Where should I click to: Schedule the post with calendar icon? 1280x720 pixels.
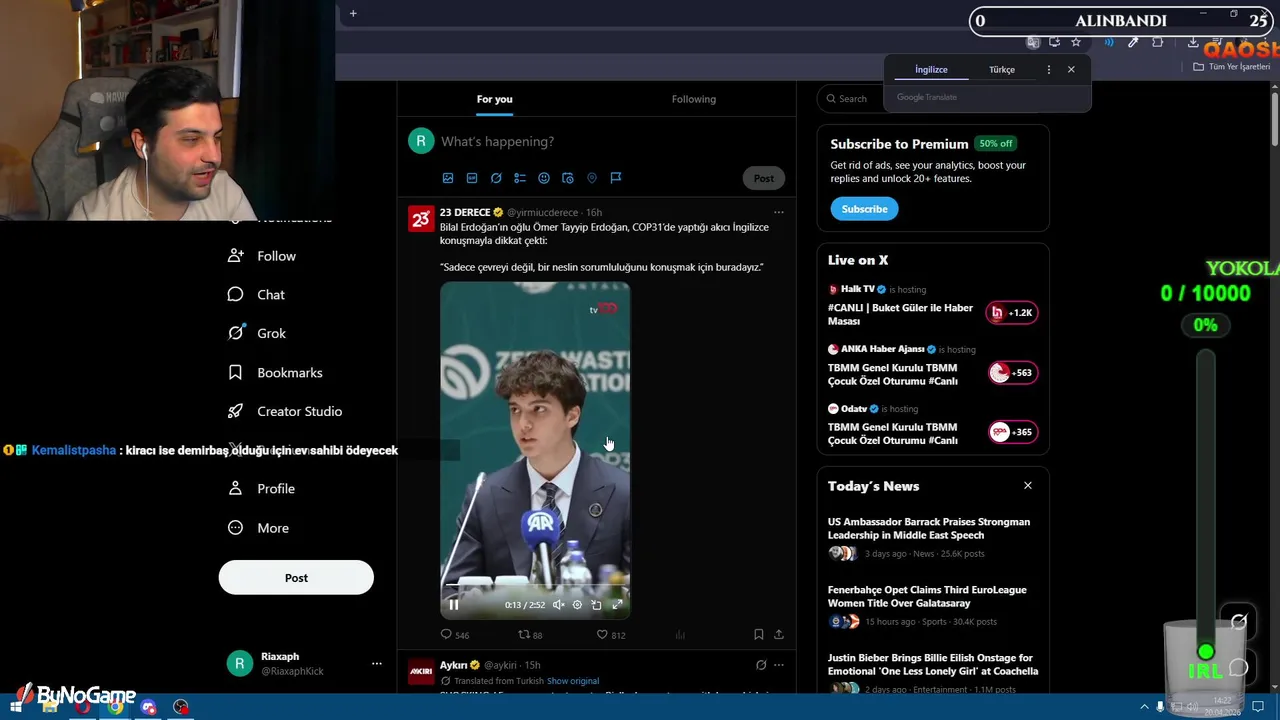(568, 178)
